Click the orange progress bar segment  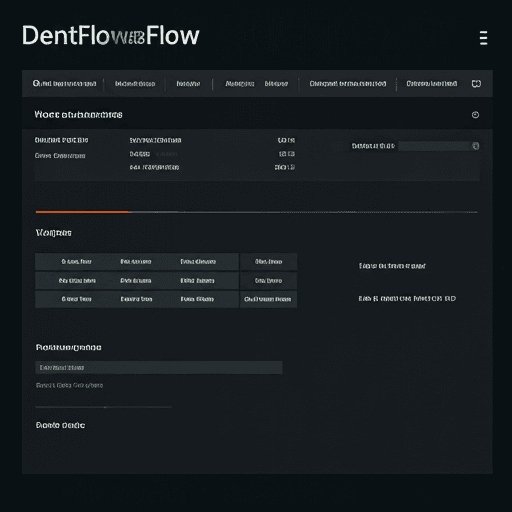click(x=83, y=212)
